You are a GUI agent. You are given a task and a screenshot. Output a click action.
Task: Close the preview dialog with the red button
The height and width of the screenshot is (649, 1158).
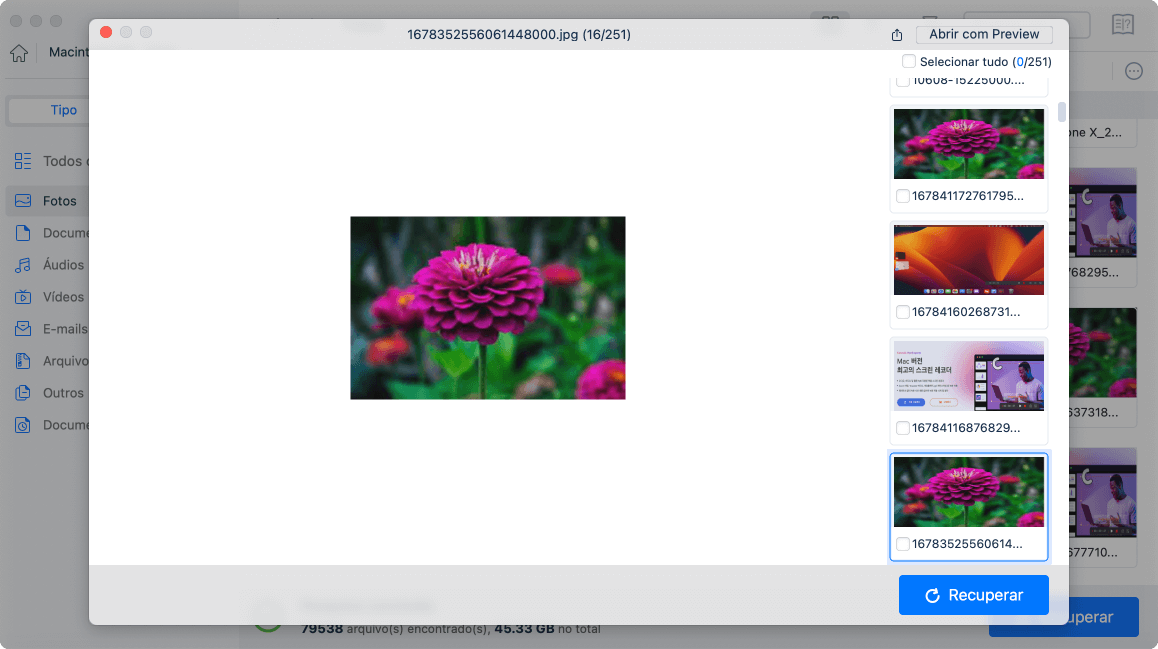106,32
